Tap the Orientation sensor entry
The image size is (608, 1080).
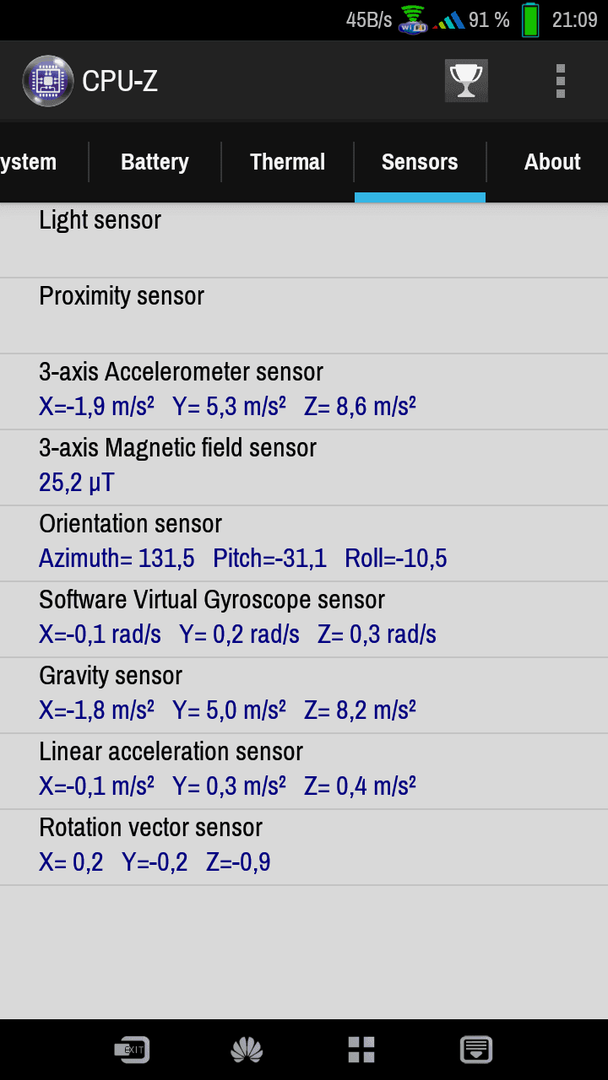click(x=304, y=543)
